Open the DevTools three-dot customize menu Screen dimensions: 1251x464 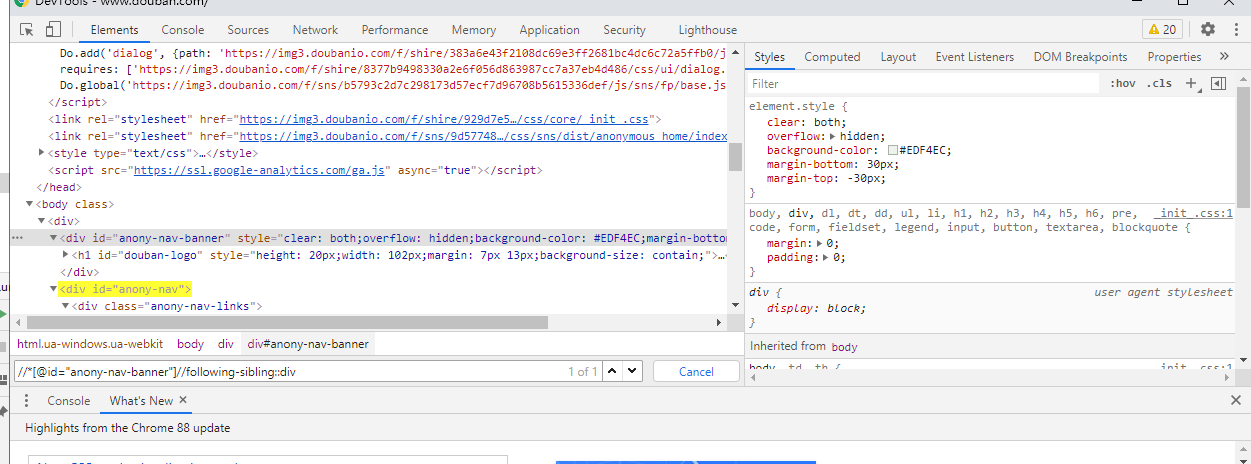point(1236,30)
